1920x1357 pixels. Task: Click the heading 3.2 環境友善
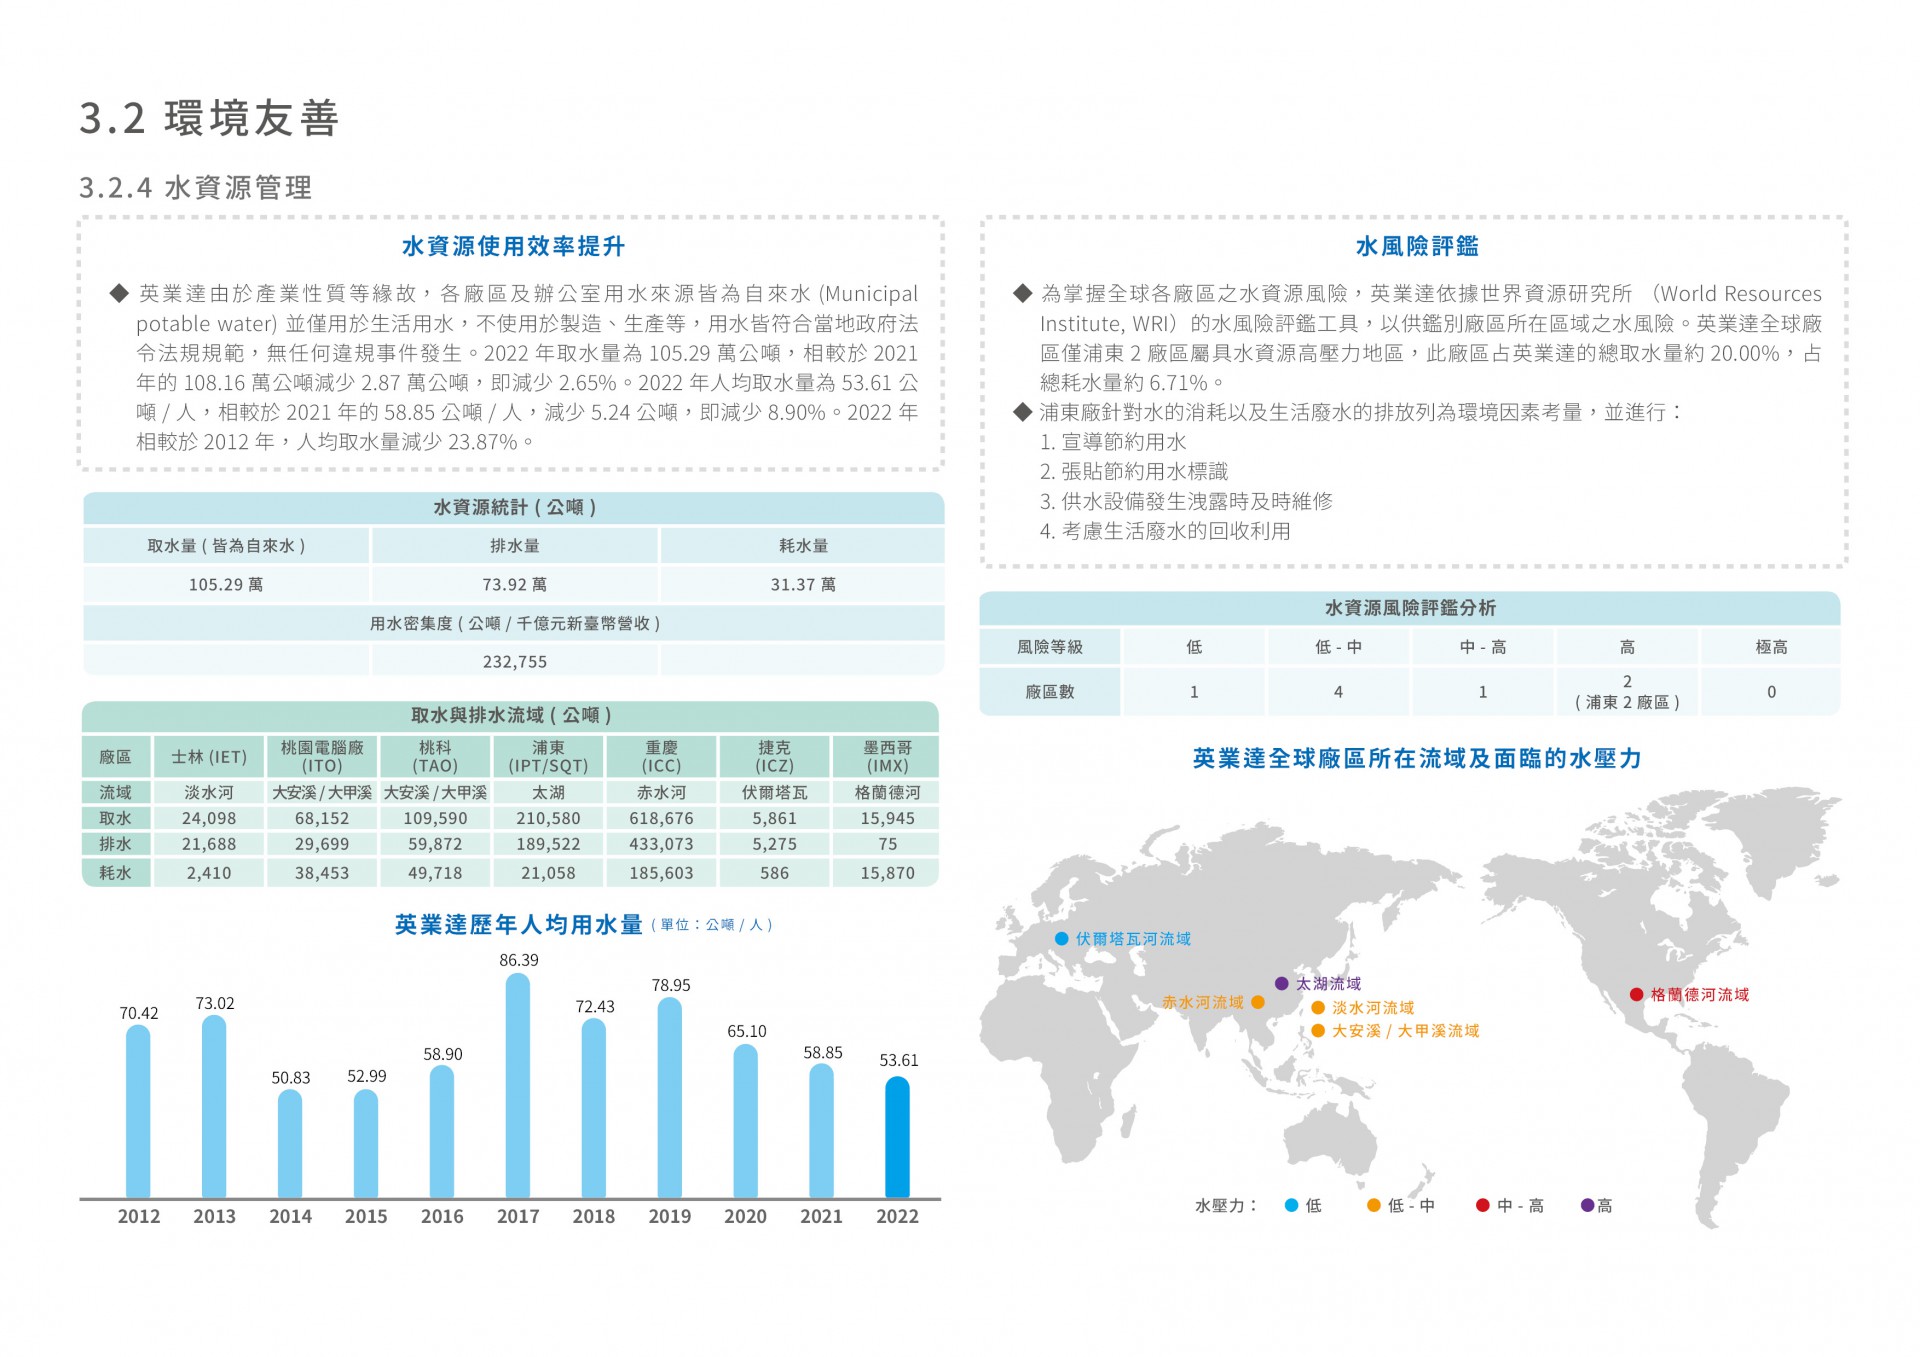tap(210, 118)
